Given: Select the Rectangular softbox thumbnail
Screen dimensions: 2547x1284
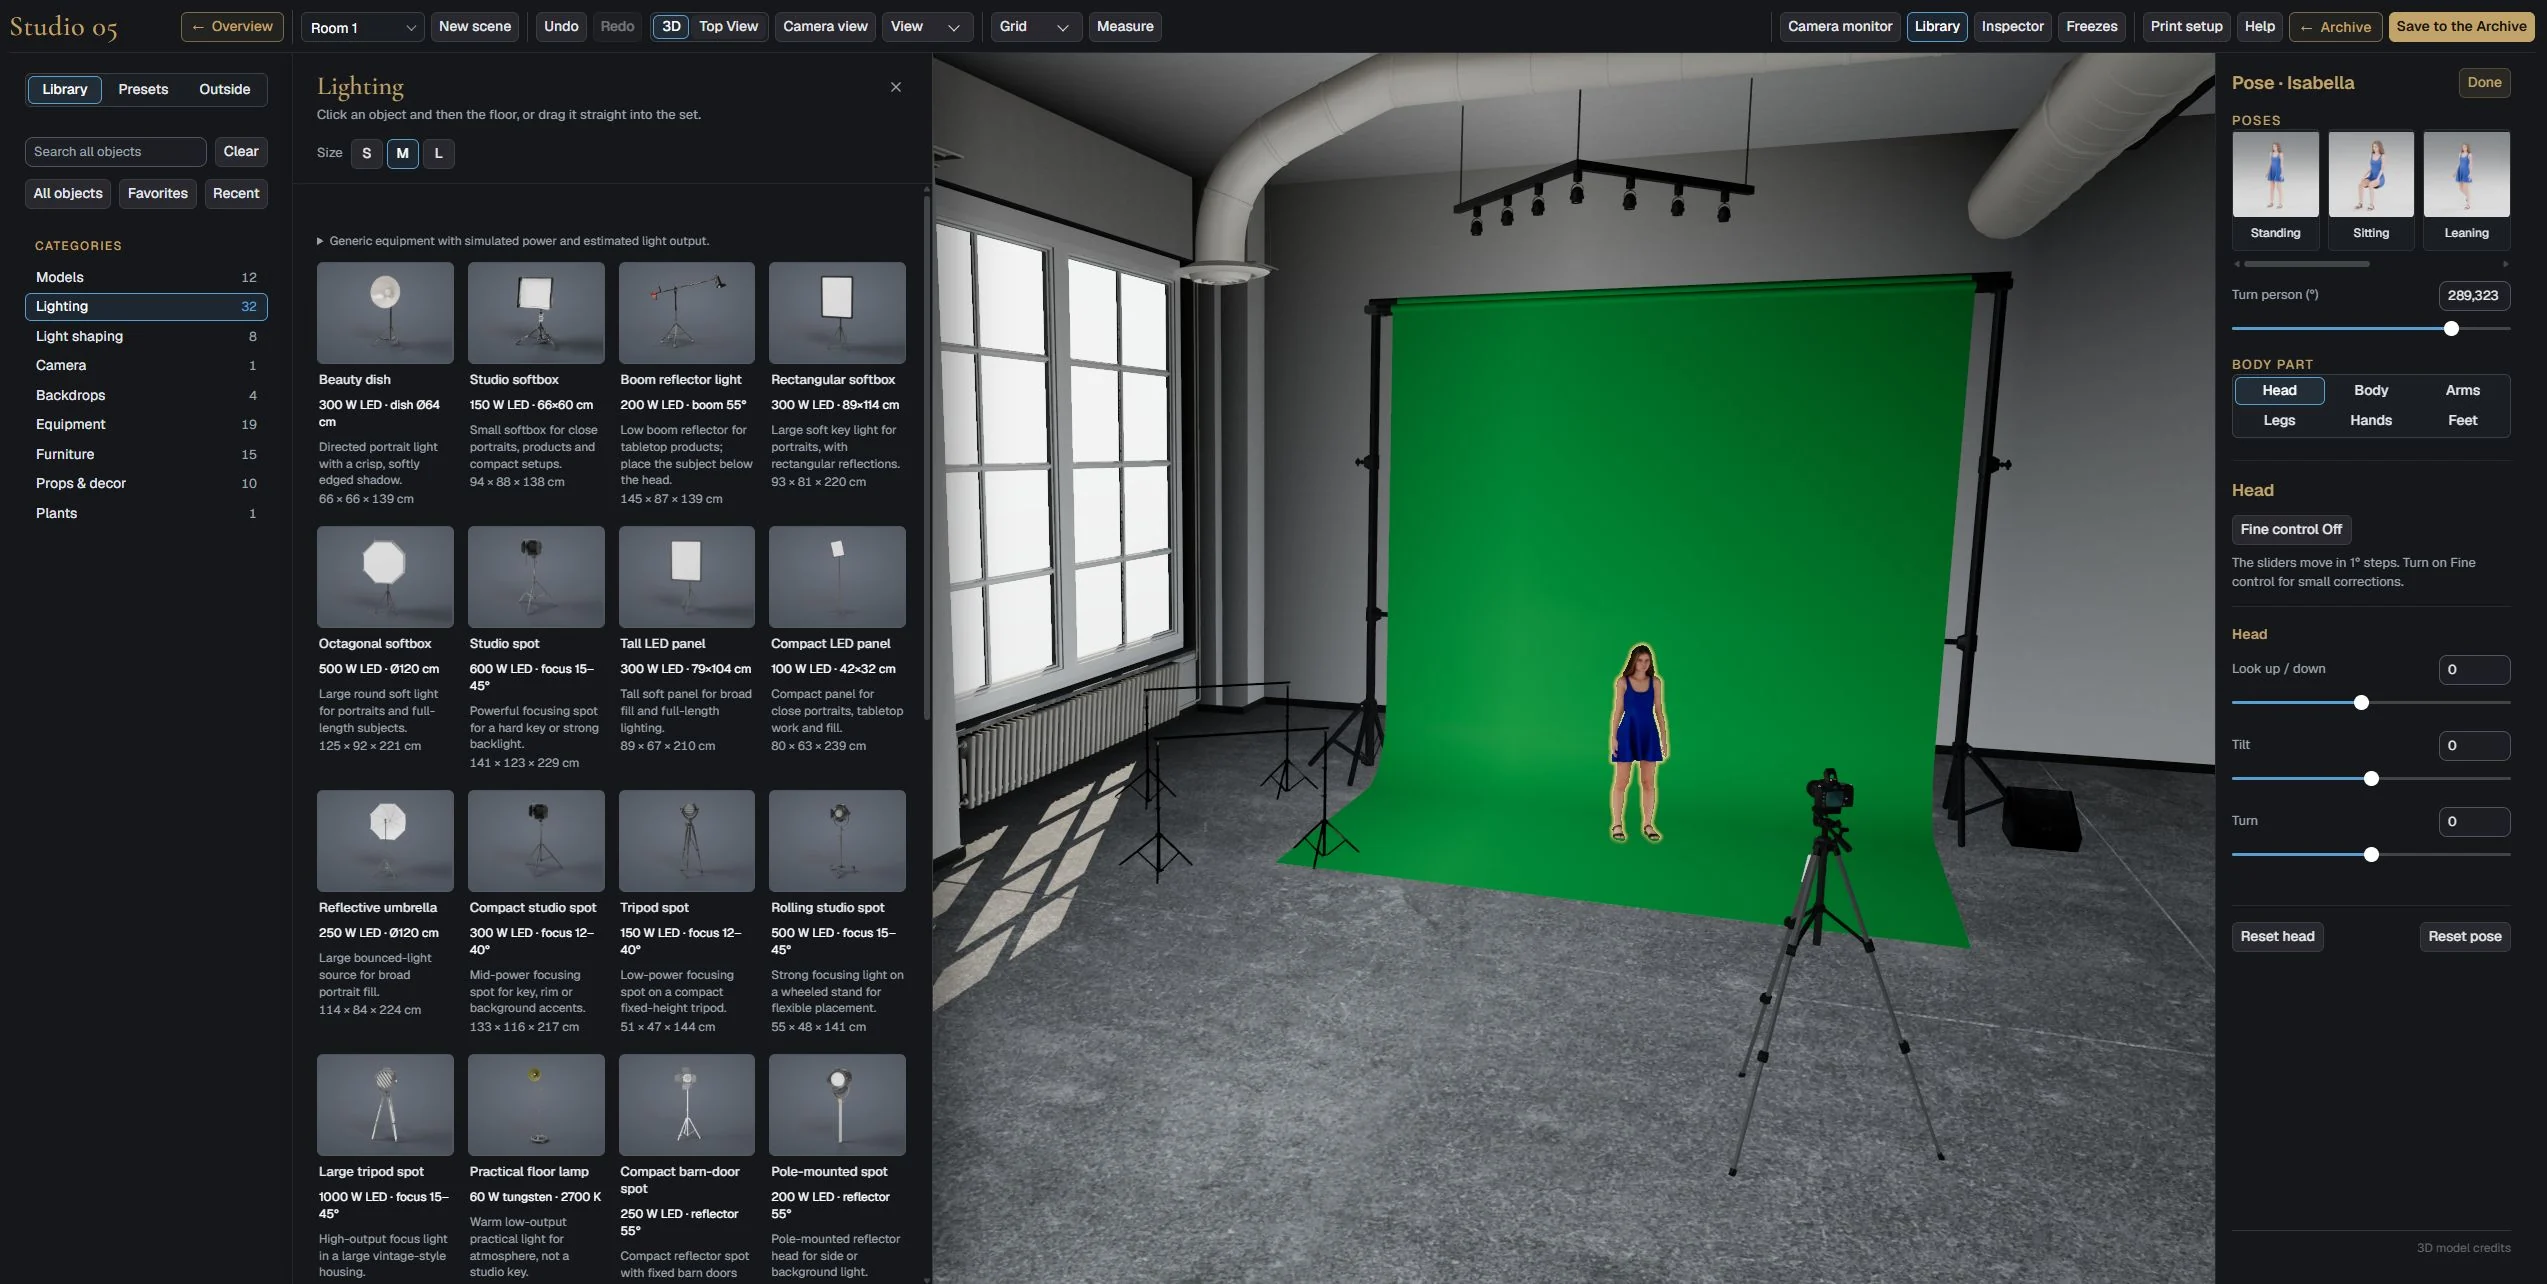Looking at the screenshot, I should click(x=837, y=312).
